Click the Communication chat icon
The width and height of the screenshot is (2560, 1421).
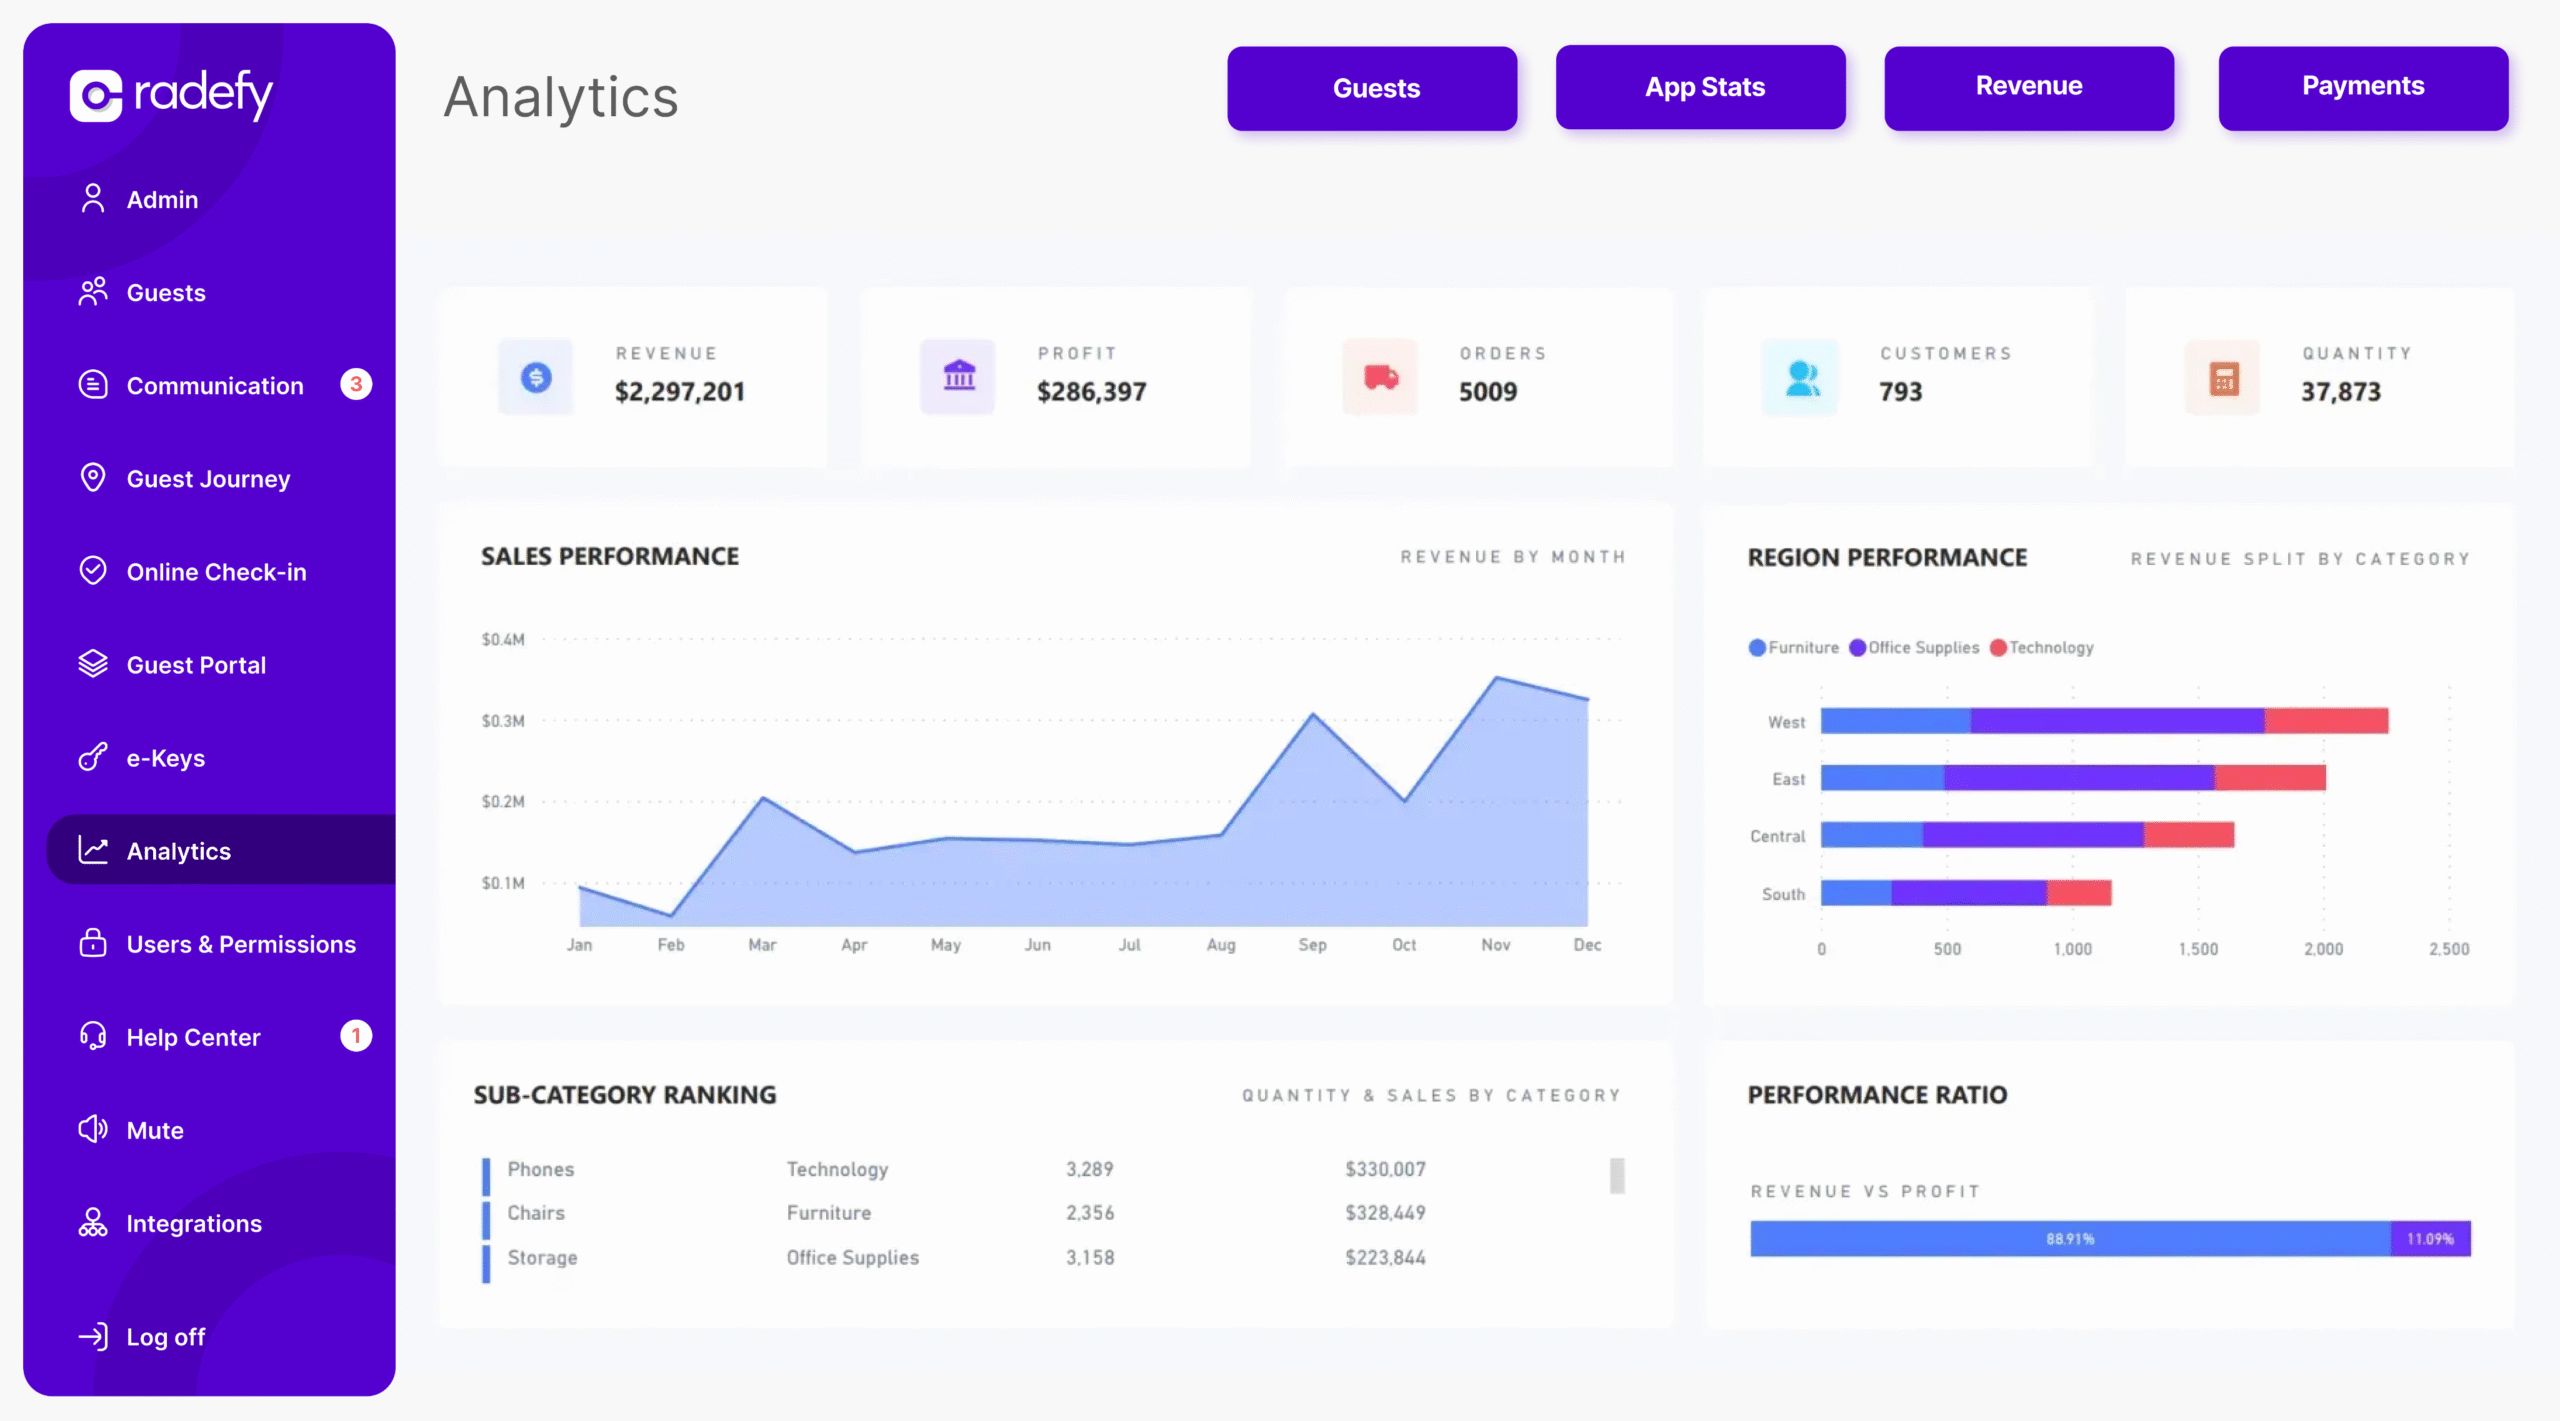93,385
